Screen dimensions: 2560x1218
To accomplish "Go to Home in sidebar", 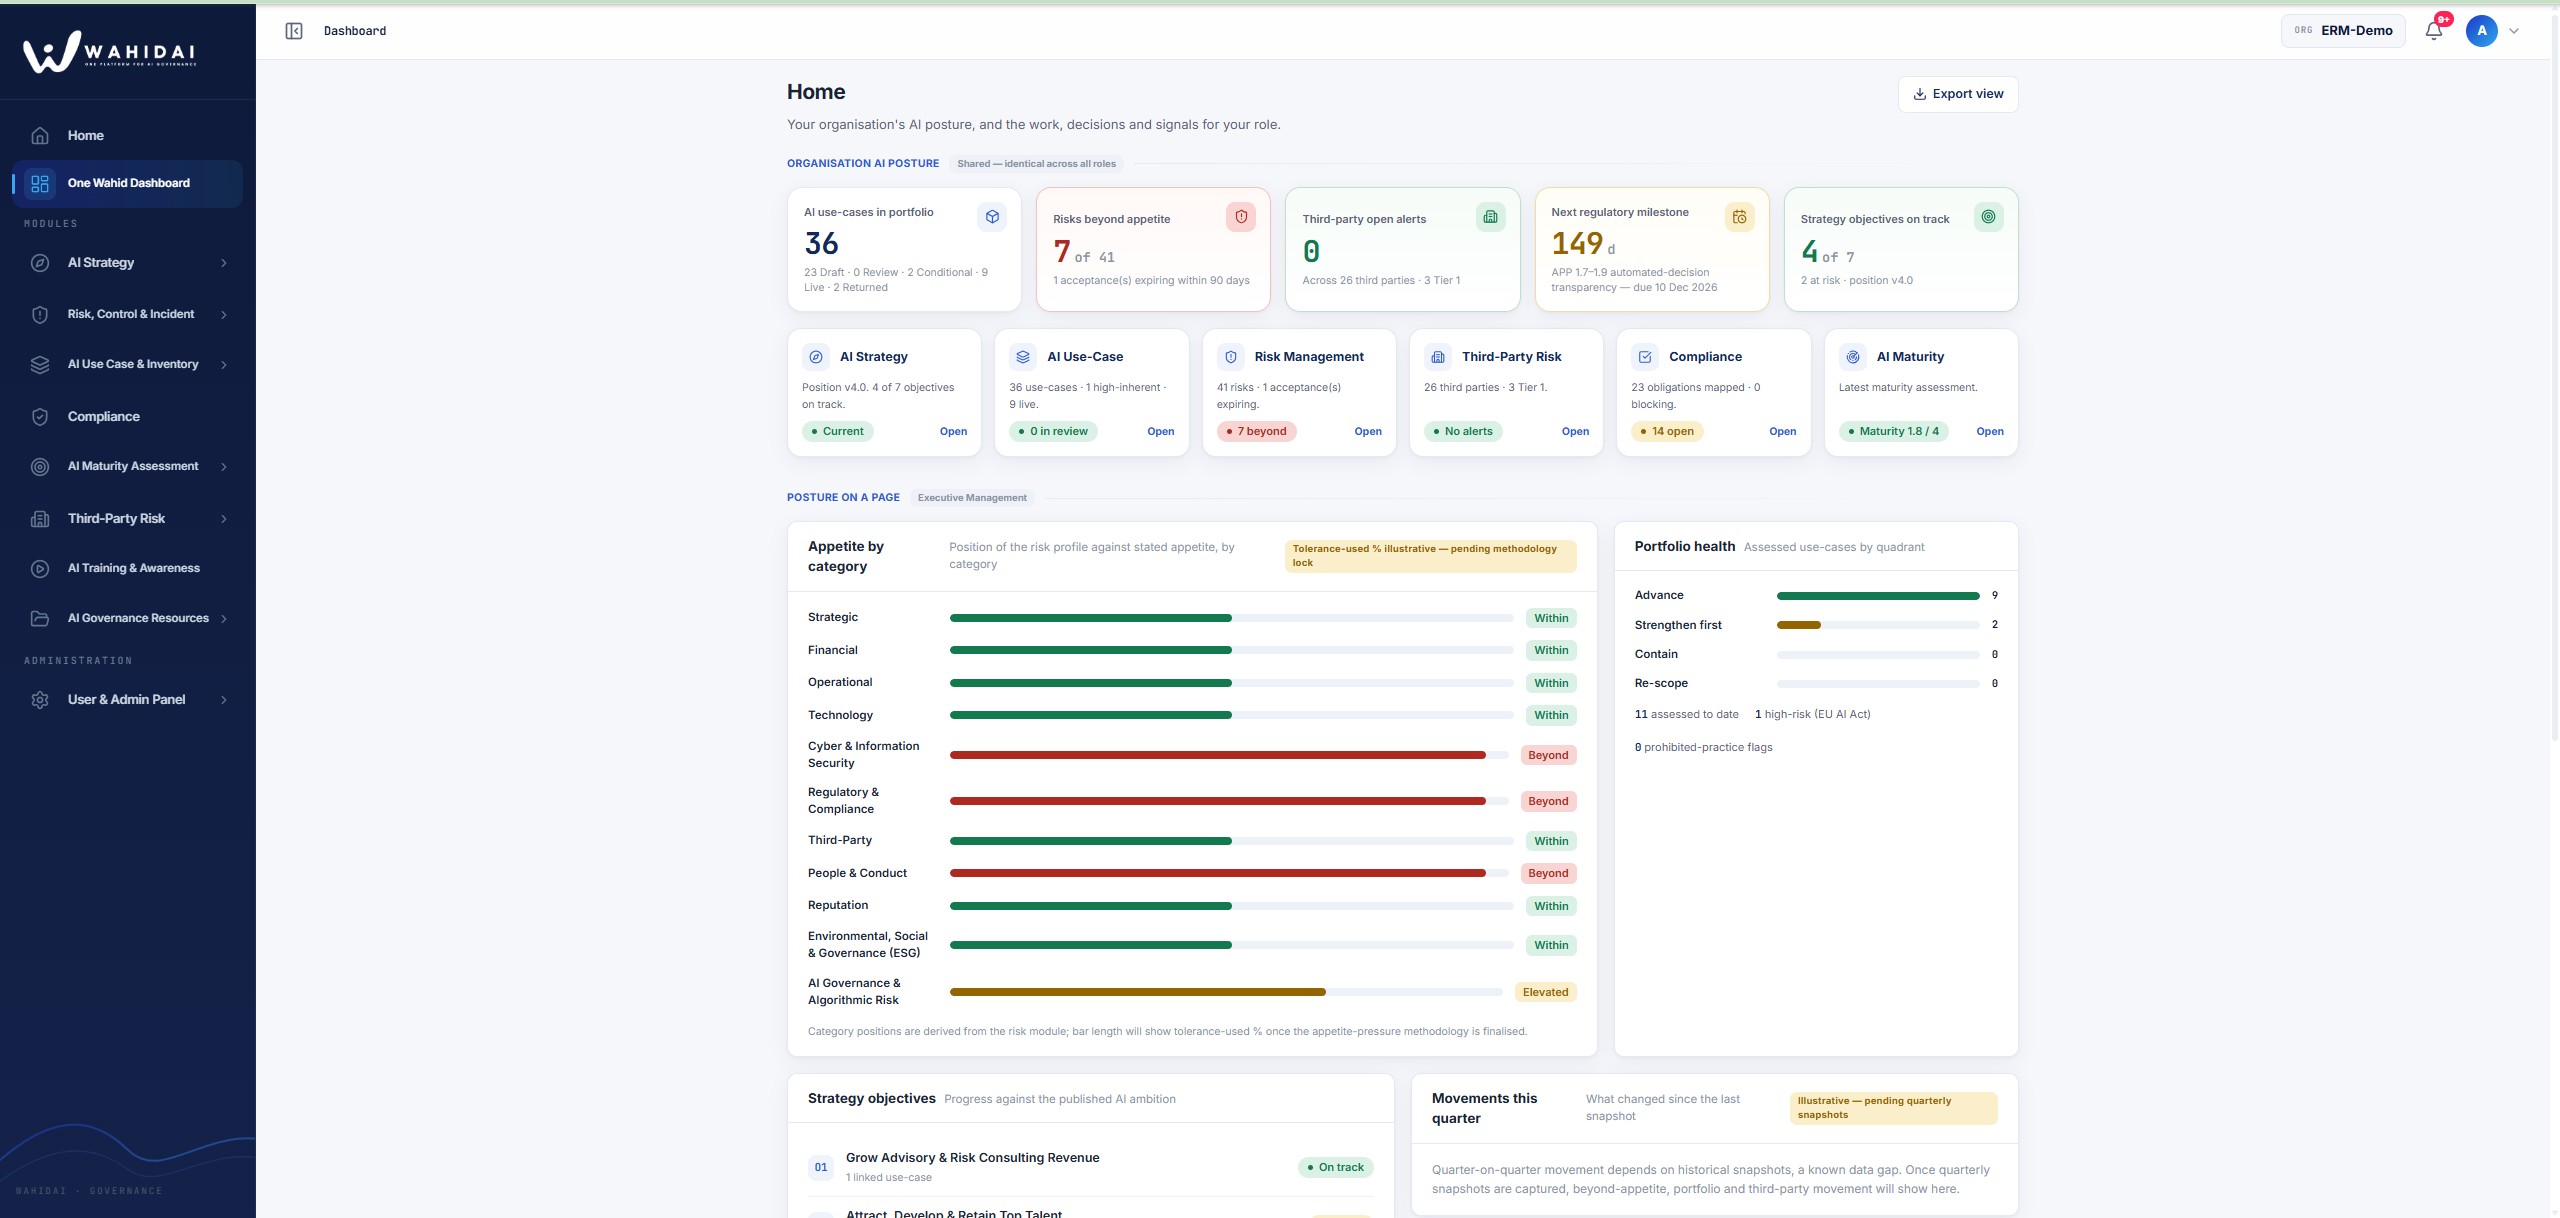I will tap(127, 136).
